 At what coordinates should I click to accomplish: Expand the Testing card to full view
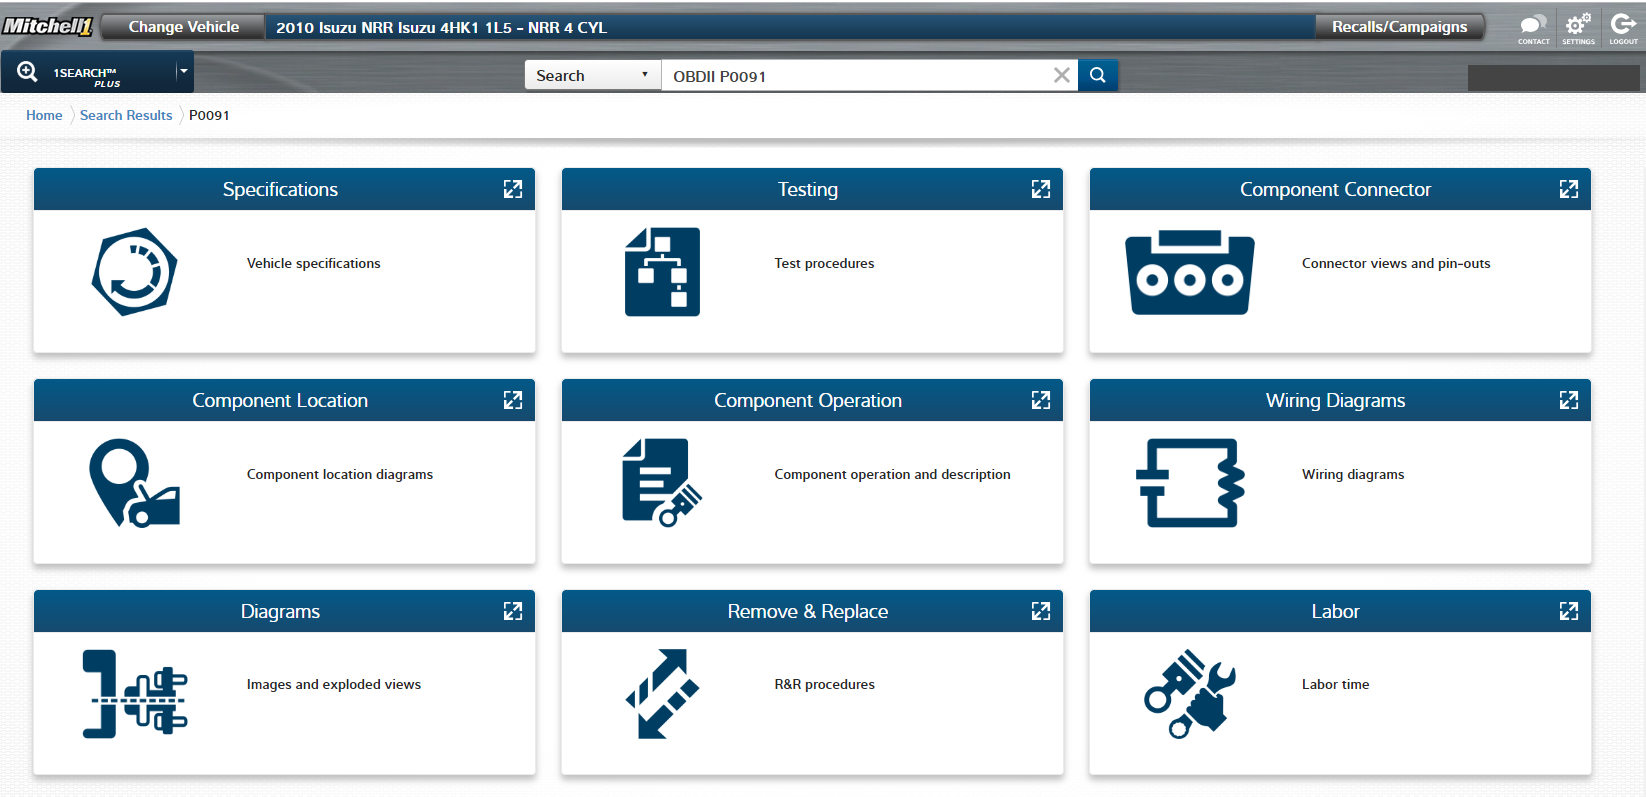tap(1041, 189)
